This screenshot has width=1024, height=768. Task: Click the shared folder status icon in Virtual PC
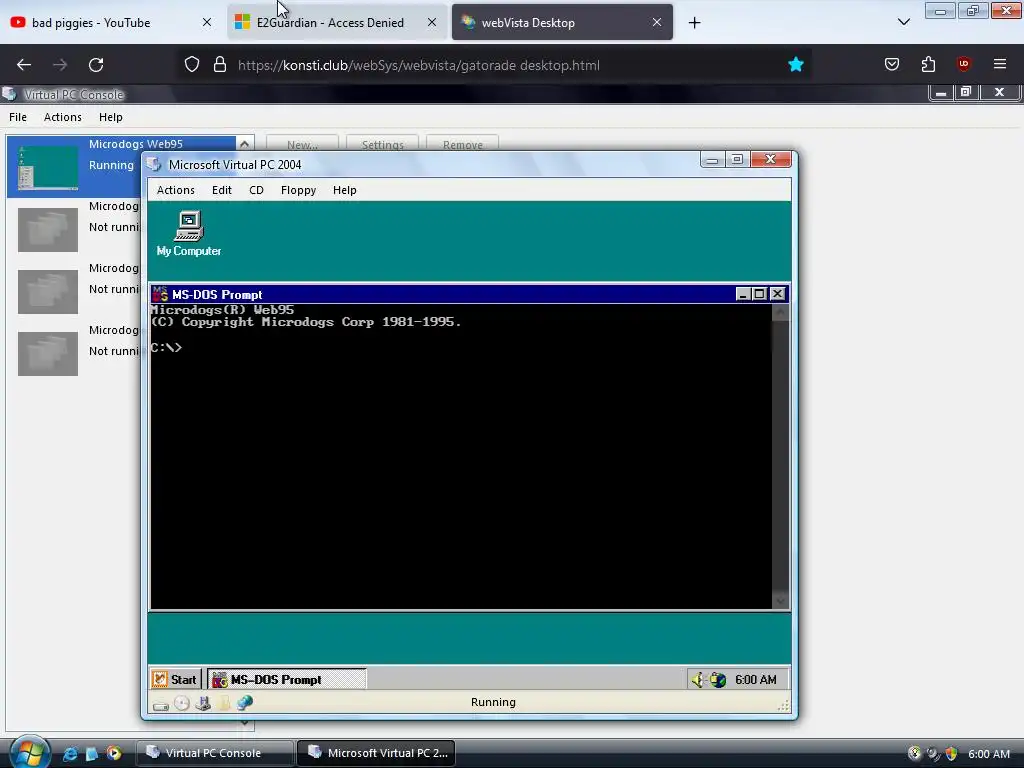(x=224, y=703)
